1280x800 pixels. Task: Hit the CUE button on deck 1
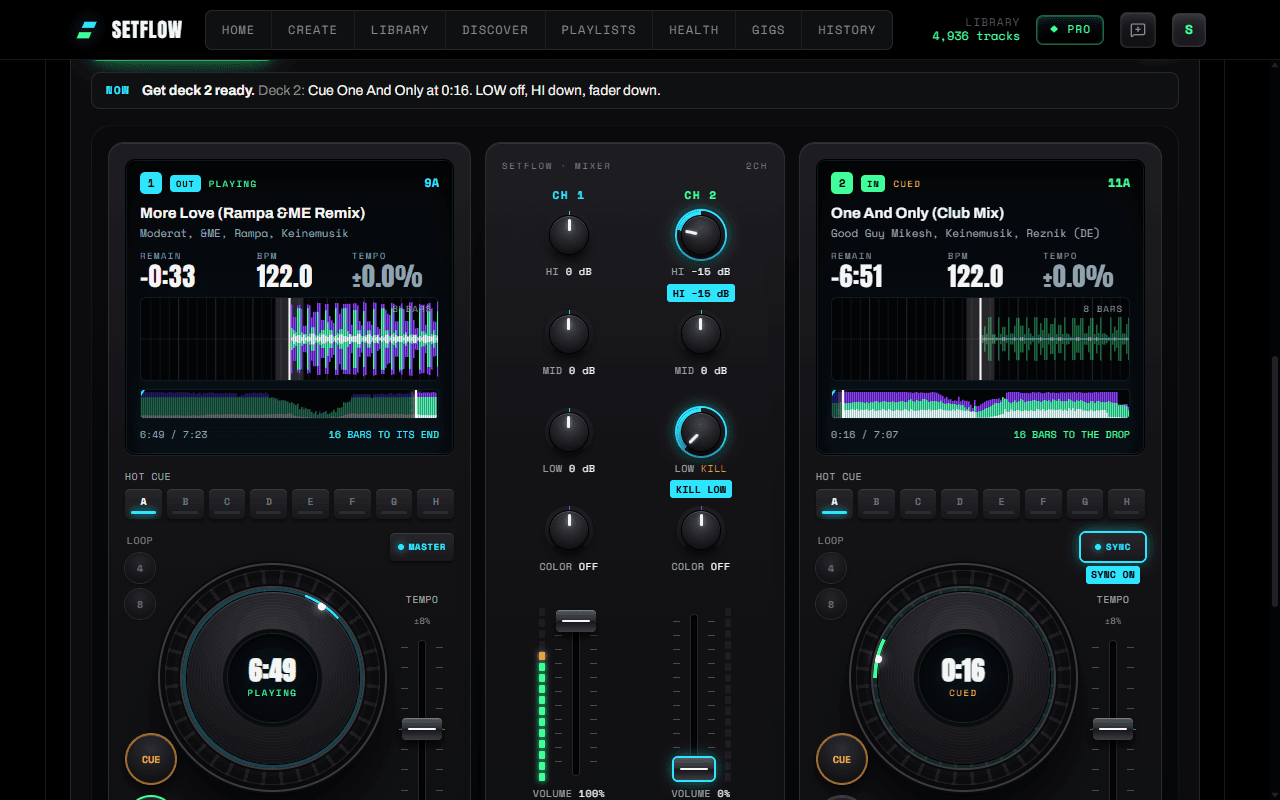click(151, 759)
